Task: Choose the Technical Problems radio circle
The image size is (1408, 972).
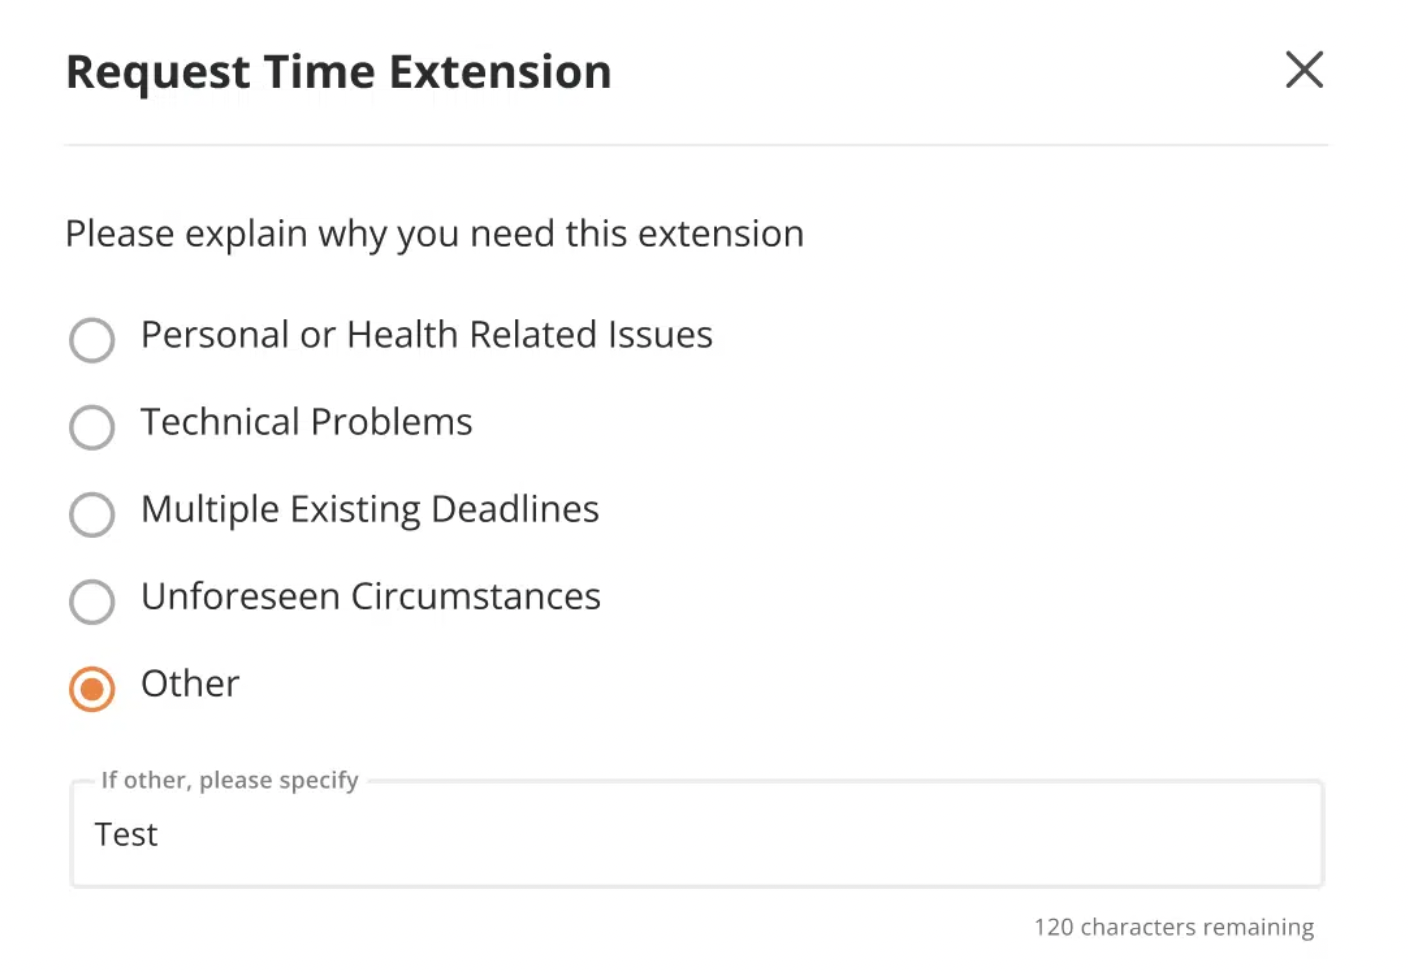Action: click(x=92, y=427)
